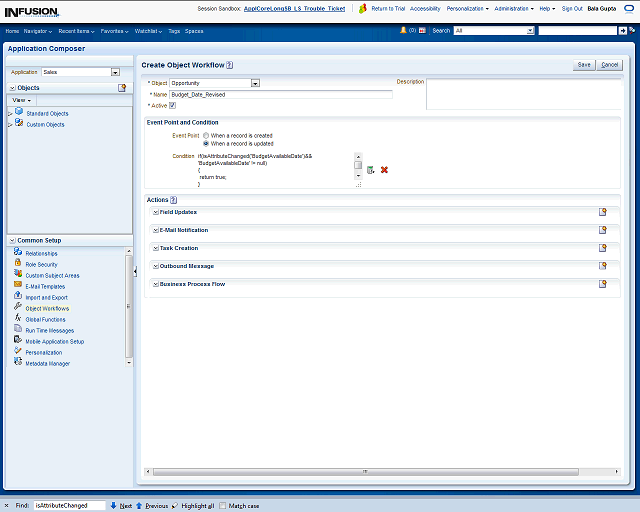
Task: Toggle the Active checkbox
Action: 173,105
